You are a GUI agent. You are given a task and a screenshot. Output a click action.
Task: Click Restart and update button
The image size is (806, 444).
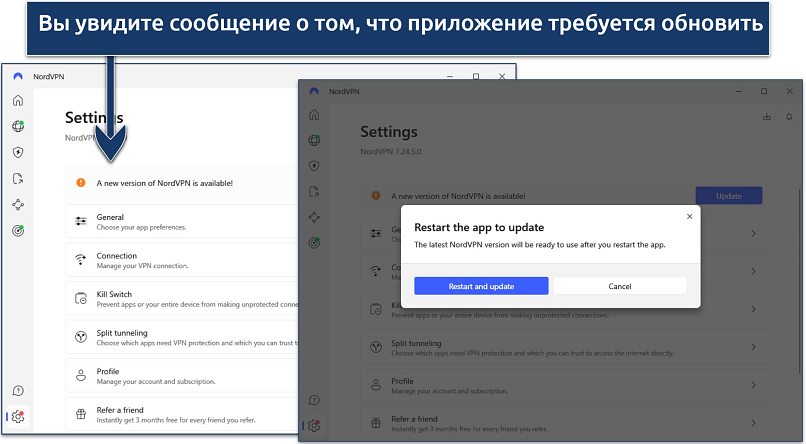click(481, 286)
